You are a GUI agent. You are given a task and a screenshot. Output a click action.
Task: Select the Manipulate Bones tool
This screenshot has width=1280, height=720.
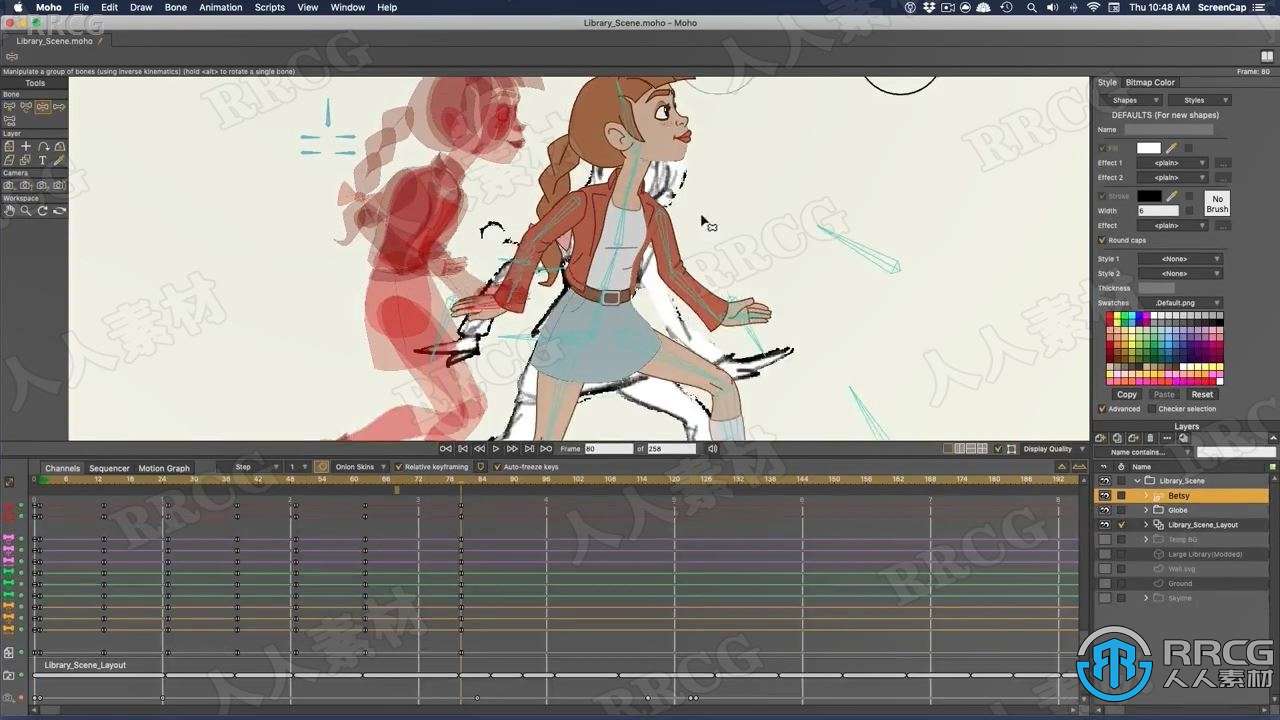(x=43, y=106)
